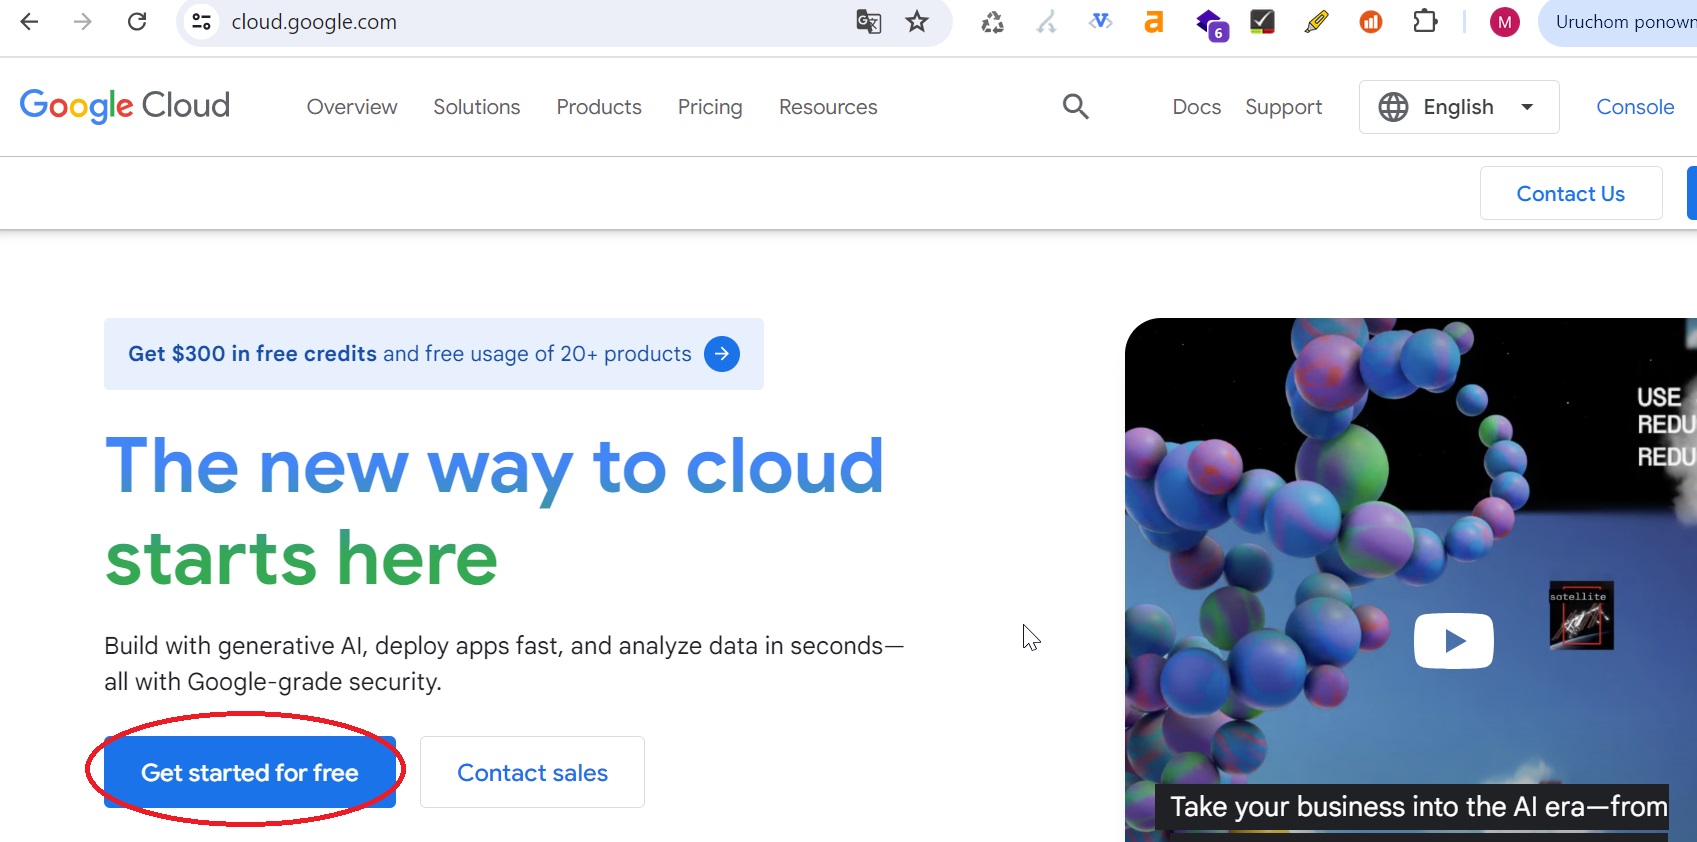This screenshot has height=842, width=1697.
Task: Click the video caption 'Take your business into the AI era'
Action: click(x=1412, y=807)
